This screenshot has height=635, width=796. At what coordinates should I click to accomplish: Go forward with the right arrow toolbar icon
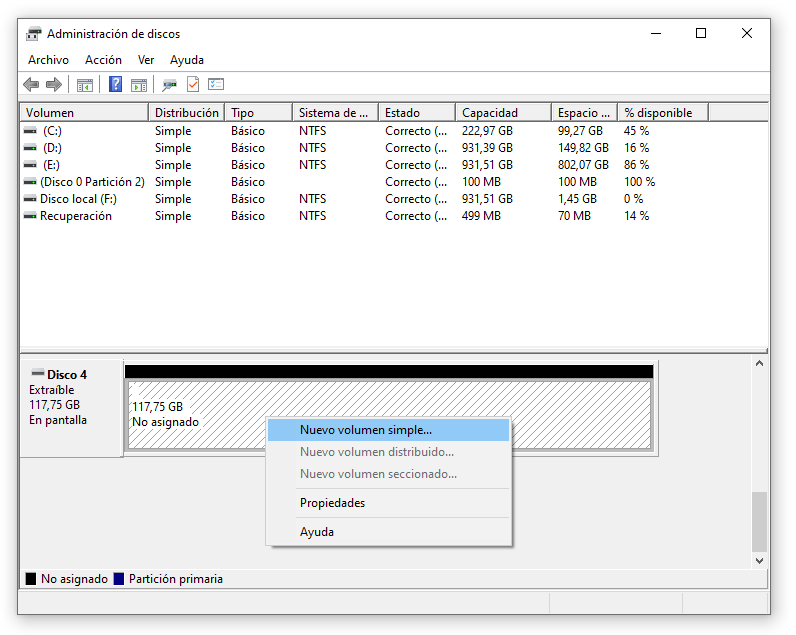[x=54, y=84]
